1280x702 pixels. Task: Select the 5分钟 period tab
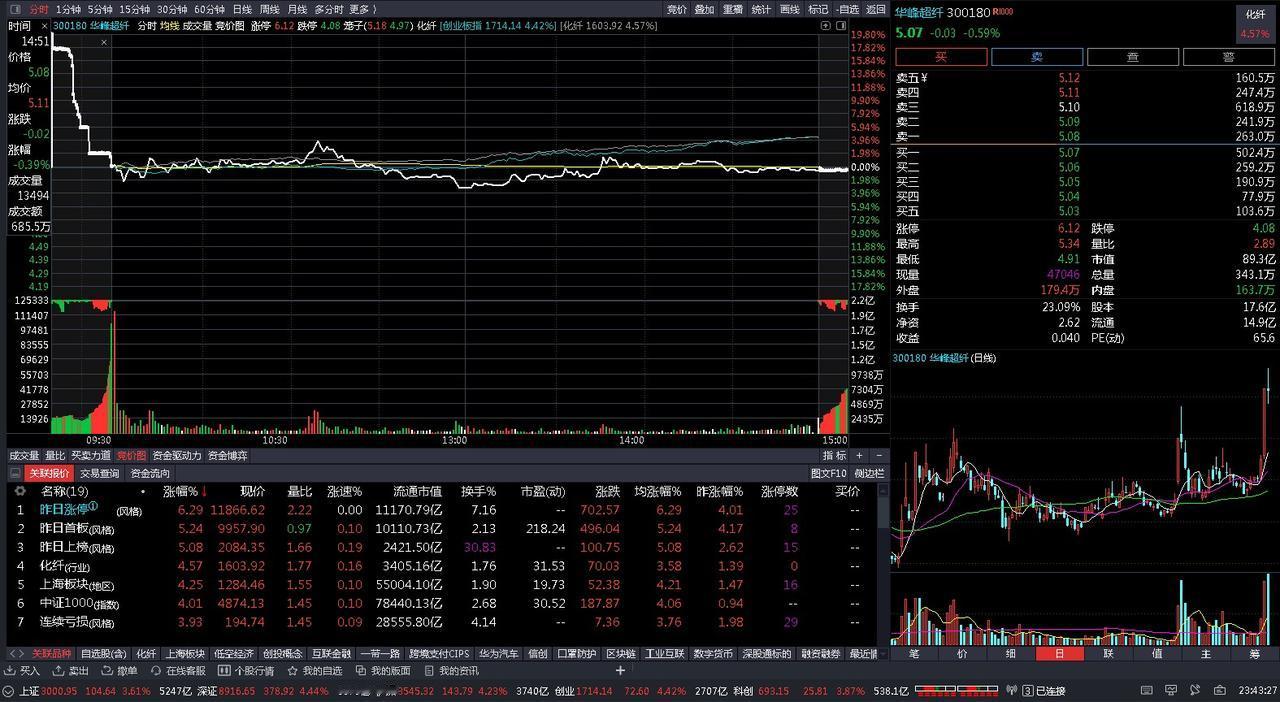click(x=100, y=9)
